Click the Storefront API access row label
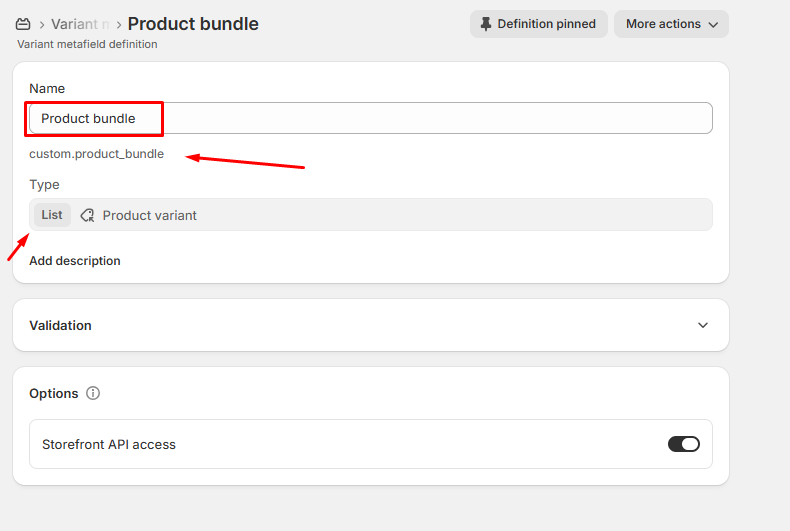 pyautogui.click(x=109, y=444)
